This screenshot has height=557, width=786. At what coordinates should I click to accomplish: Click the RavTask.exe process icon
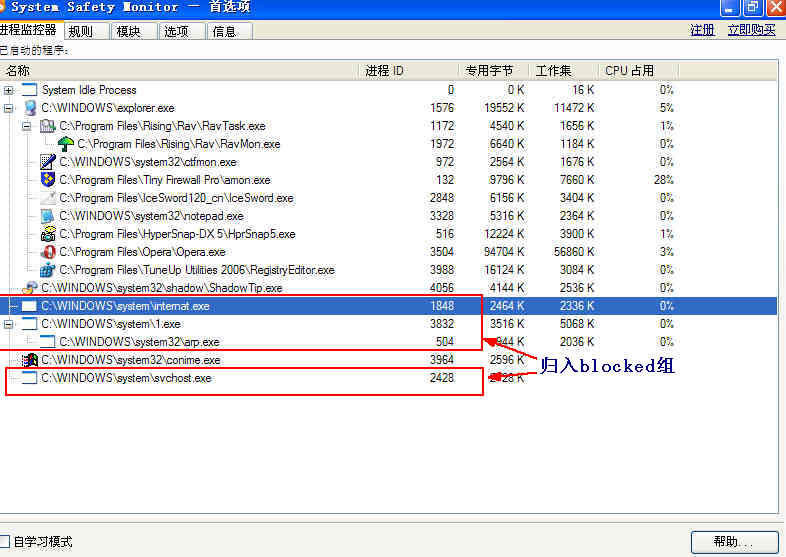(x=47, y=126)
